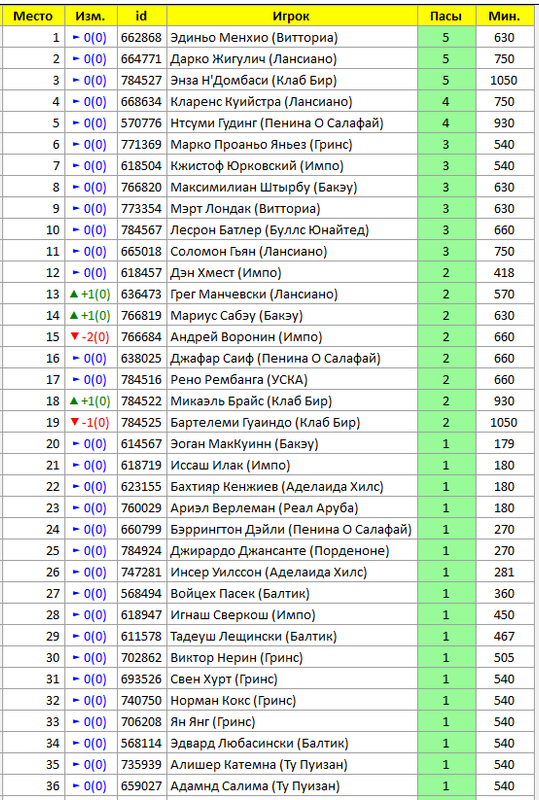The width and height of the screenshot is (539, 800).
Task: Click the blue arrow in row 12
Action: pyautogui.click(x=77, y=272)
